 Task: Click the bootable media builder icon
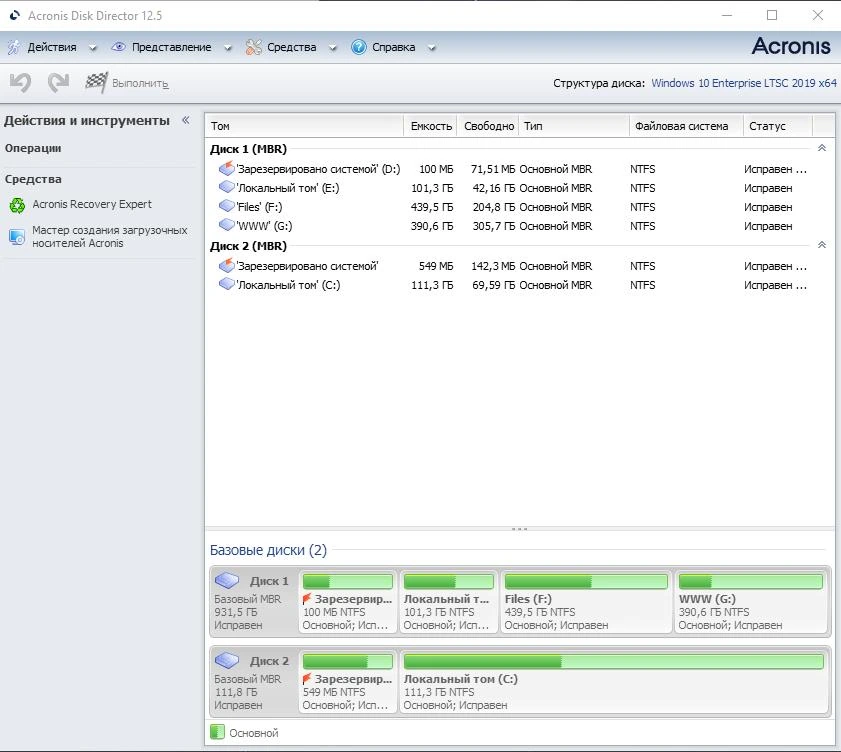click(x=17, y=237)
